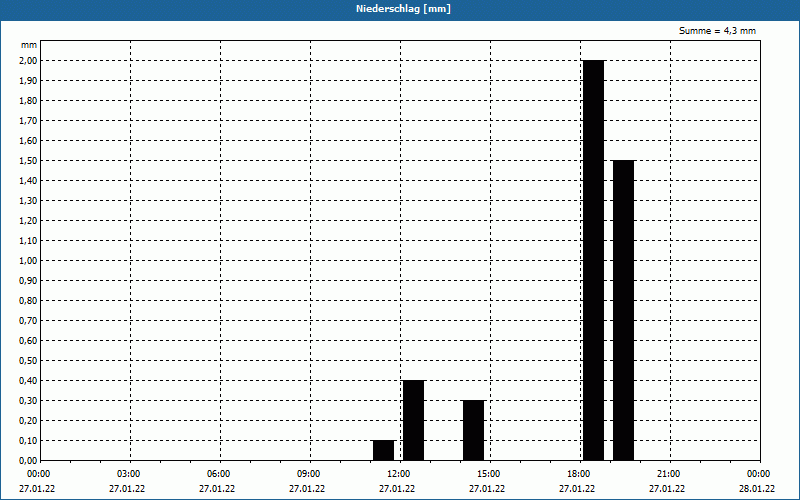Viewport: 800px width, 500px height.
Task: Click the 09:00 time label
Action: click(x=309, y=474)
